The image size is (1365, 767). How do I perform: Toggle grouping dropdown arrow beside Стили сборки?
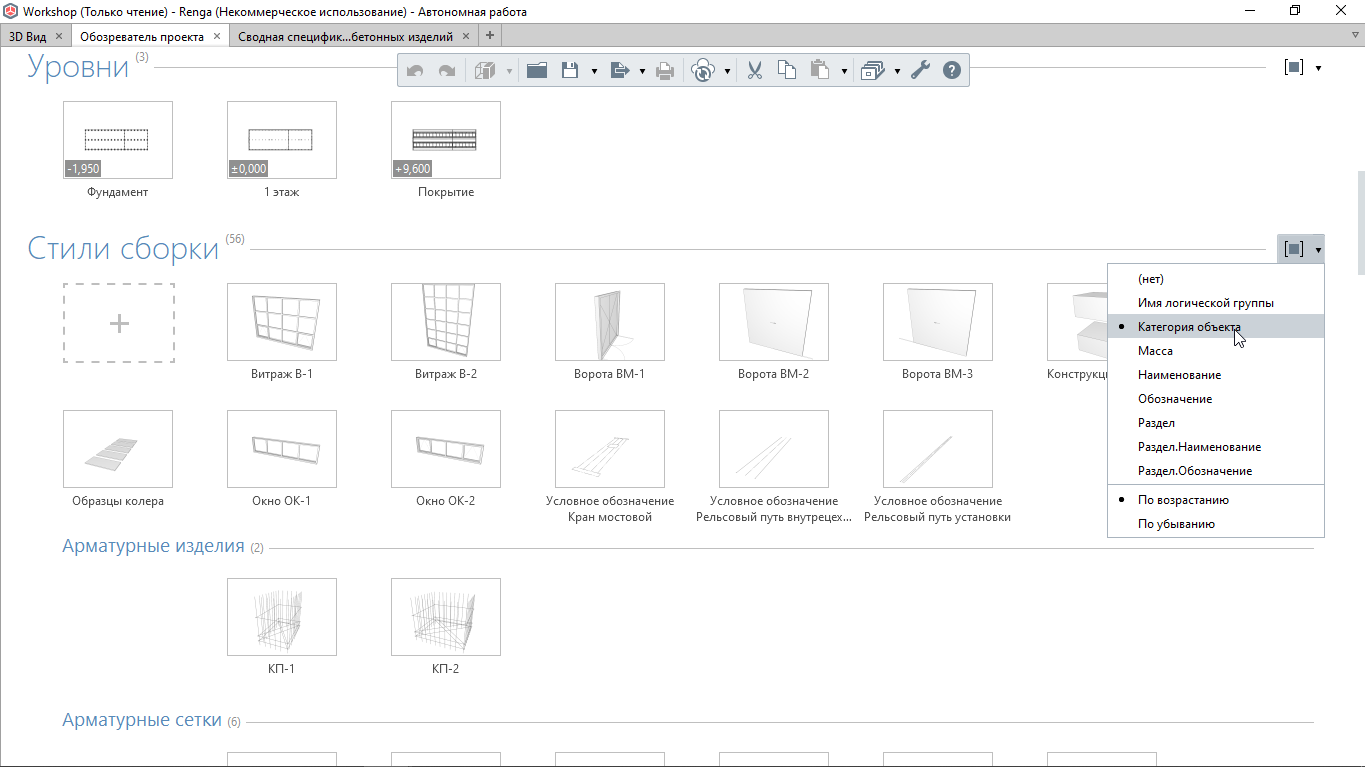1318,250
